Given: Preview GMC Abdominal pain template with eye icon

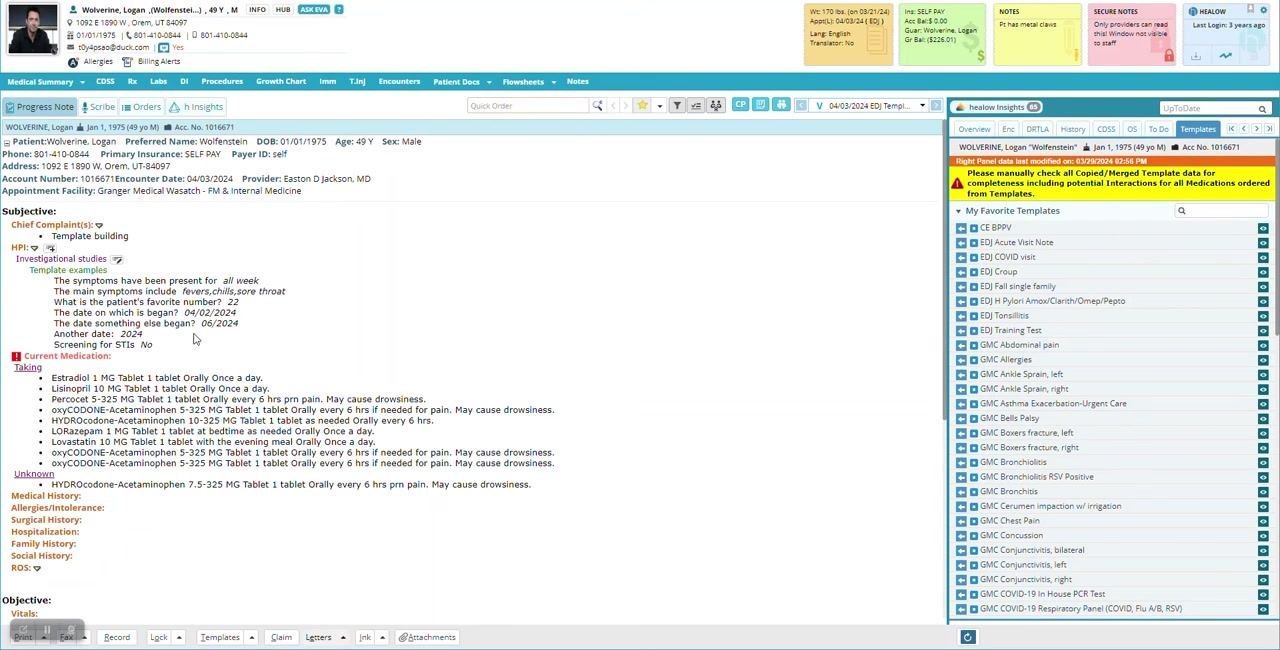Looking at the screenshot, I should (x=1263, y=345).
